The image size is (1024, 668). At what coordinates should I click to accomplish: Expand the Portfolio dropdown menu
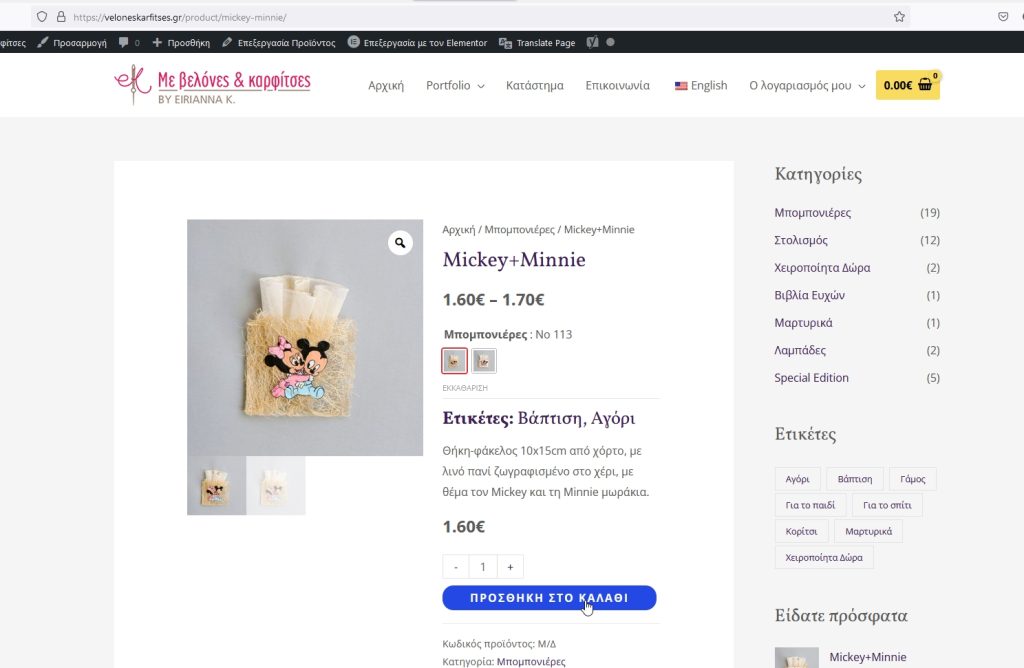coord(455,86)
